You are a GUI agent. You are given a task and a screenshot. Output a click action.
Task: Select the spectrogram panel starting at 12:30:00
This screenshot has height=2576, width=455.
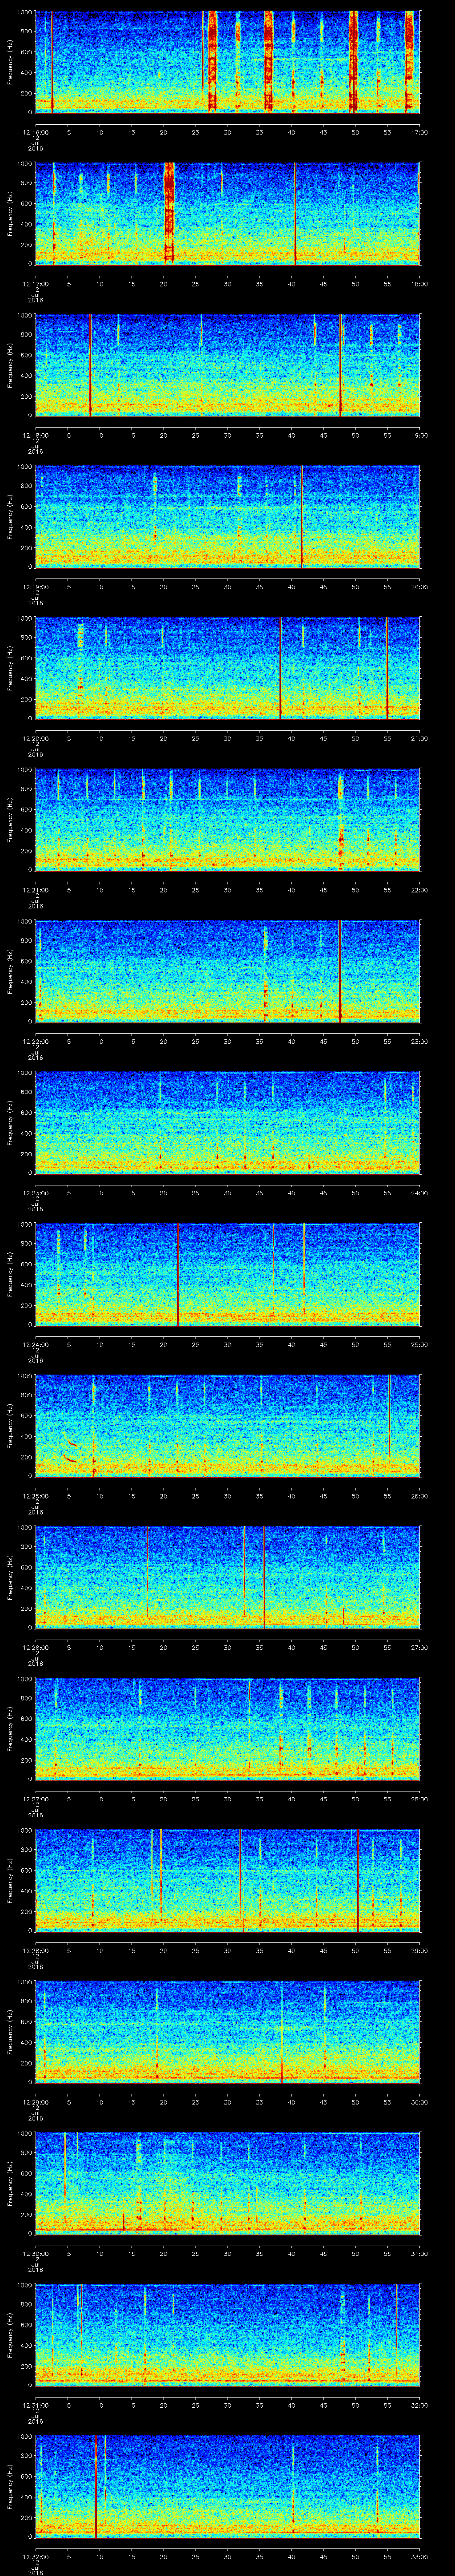(x=228, y=2183)
